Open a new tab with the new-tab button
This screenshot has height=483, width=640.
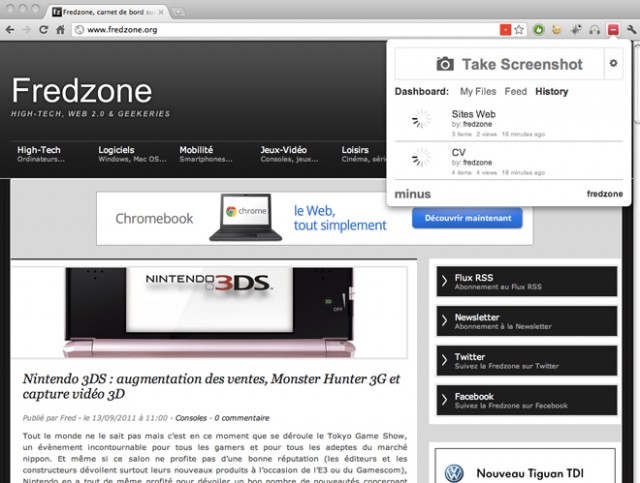point(178,12)
